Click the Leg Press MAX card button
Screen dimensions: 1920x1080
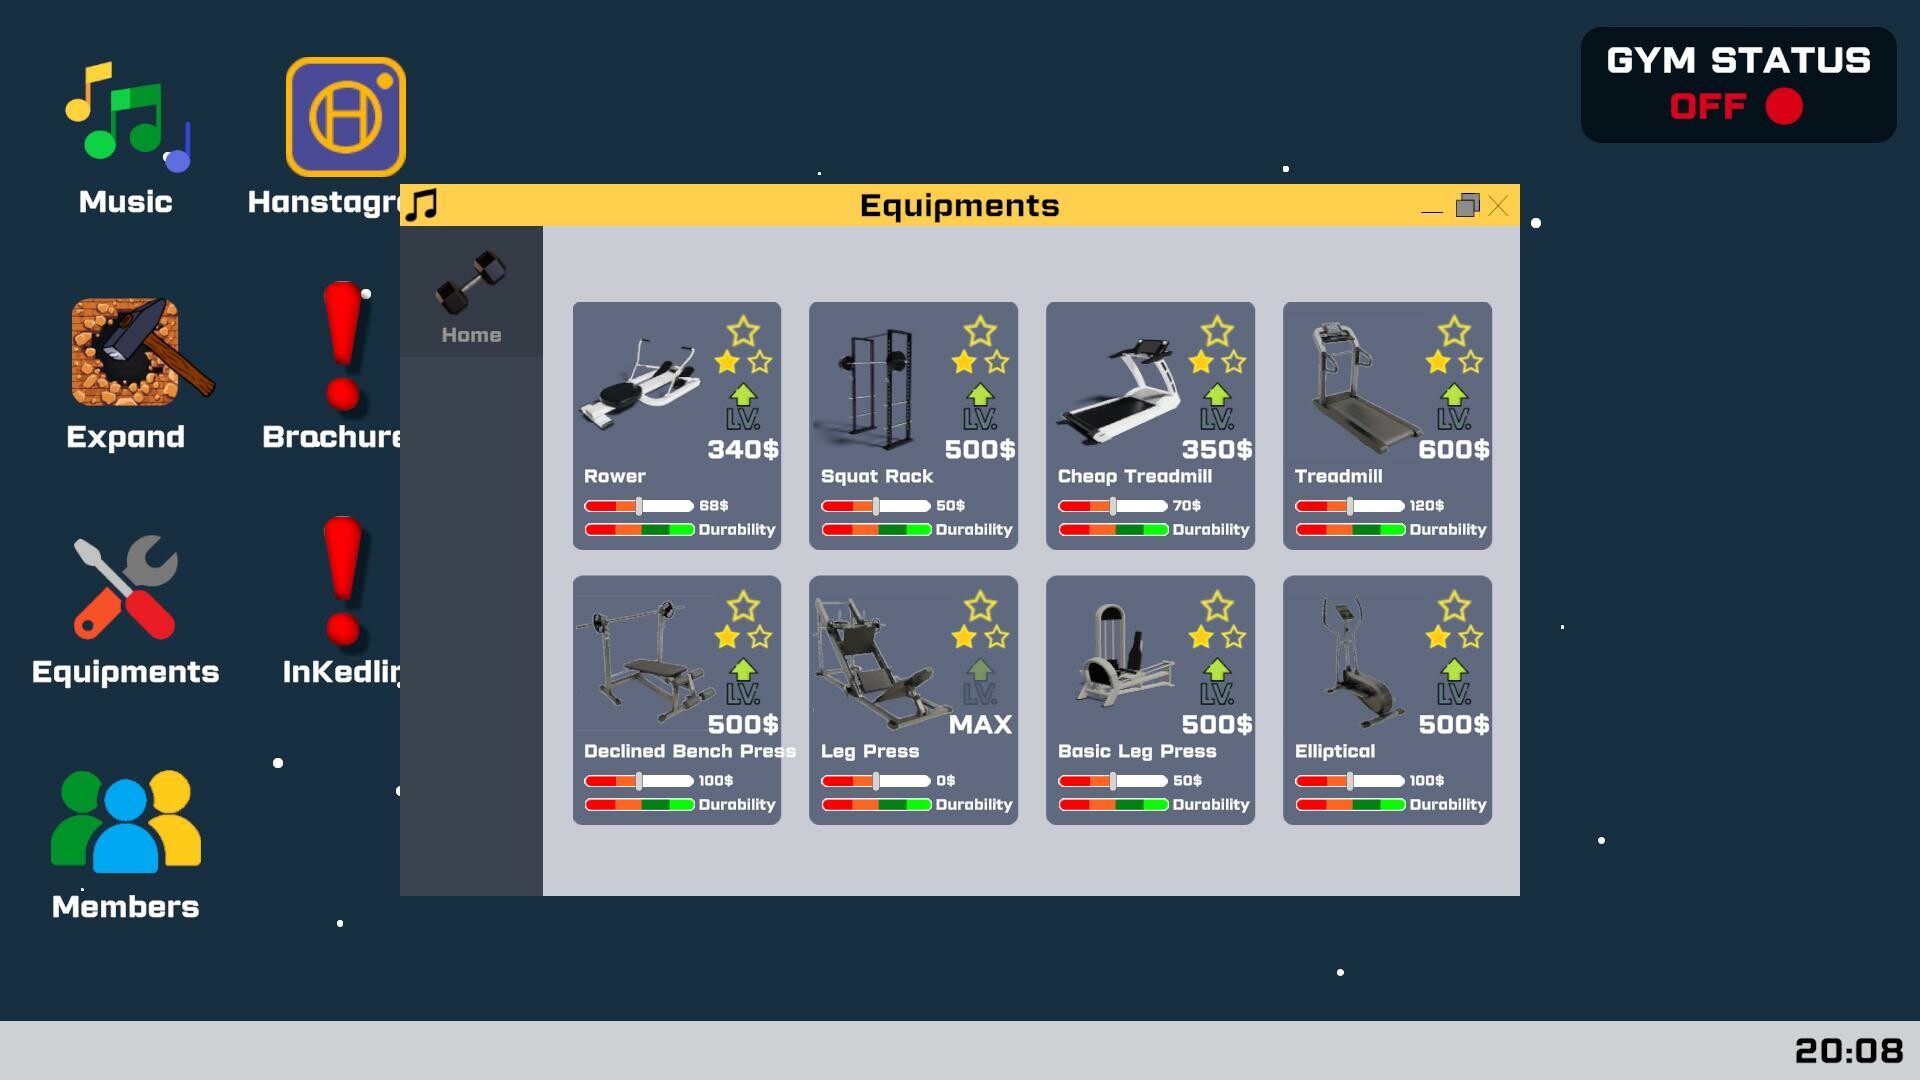tap(914, 700)
